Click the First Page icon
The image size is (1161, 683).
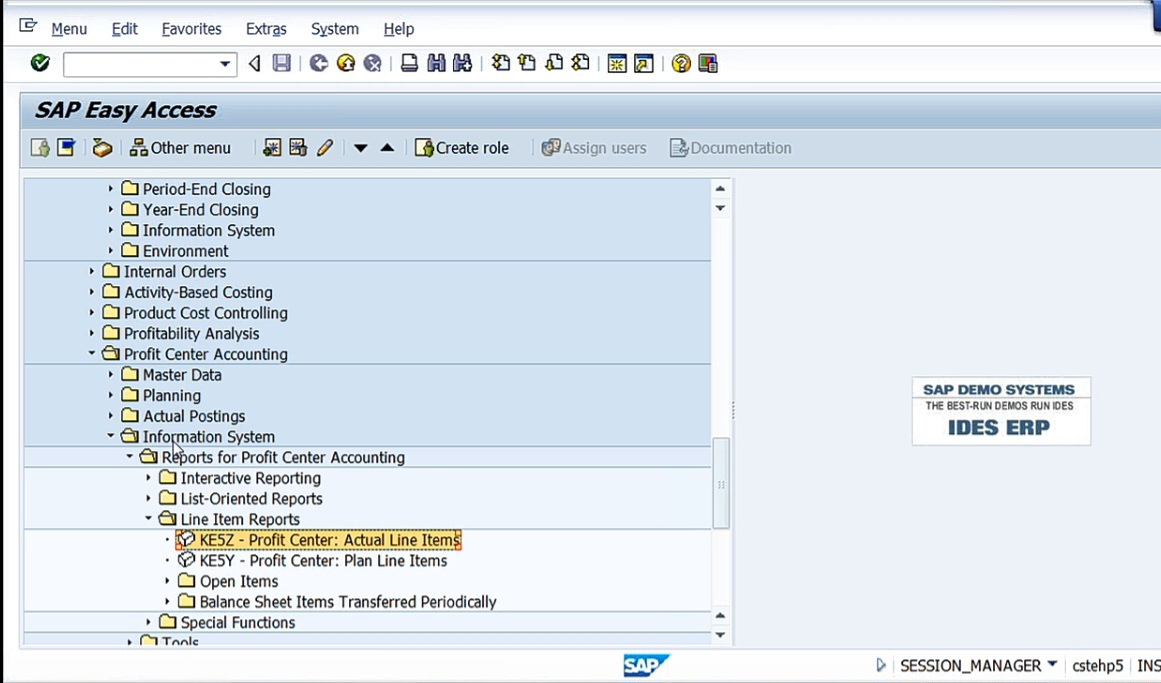pos(501,64)
